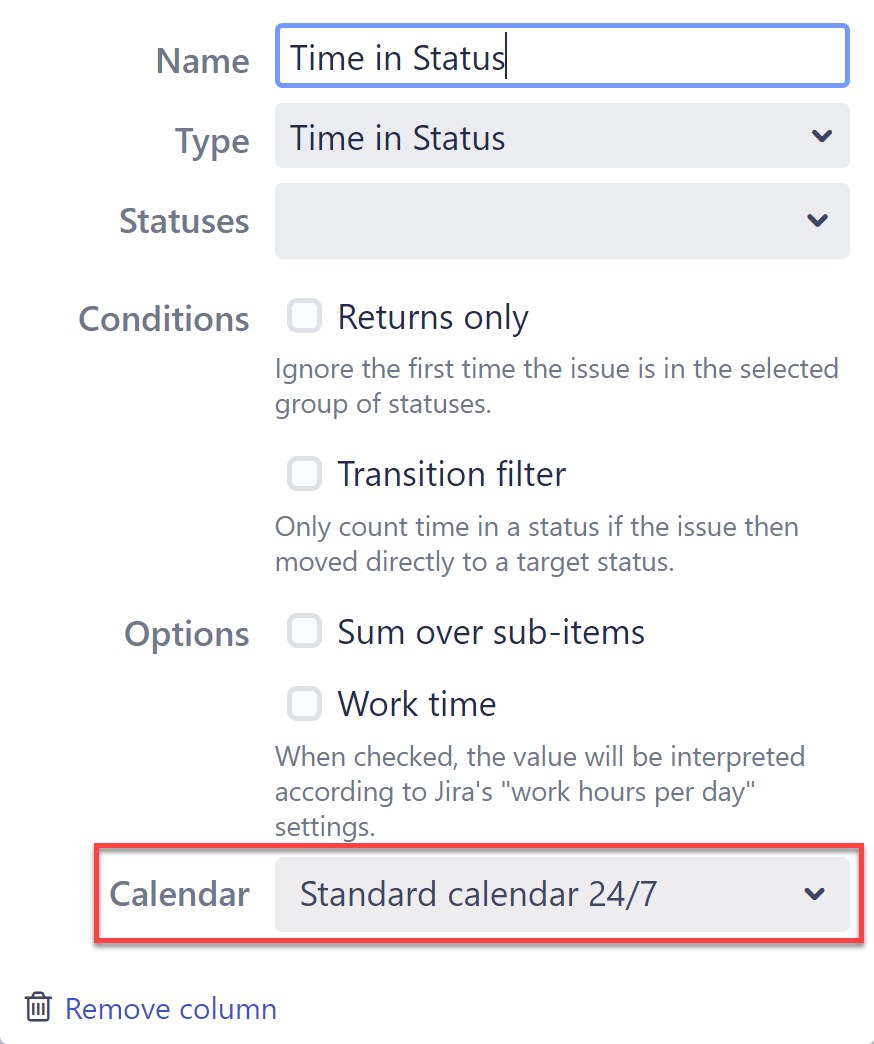Enable the Returns only checkbox
Screen dimensions: 874x1044
click(304, 315)
